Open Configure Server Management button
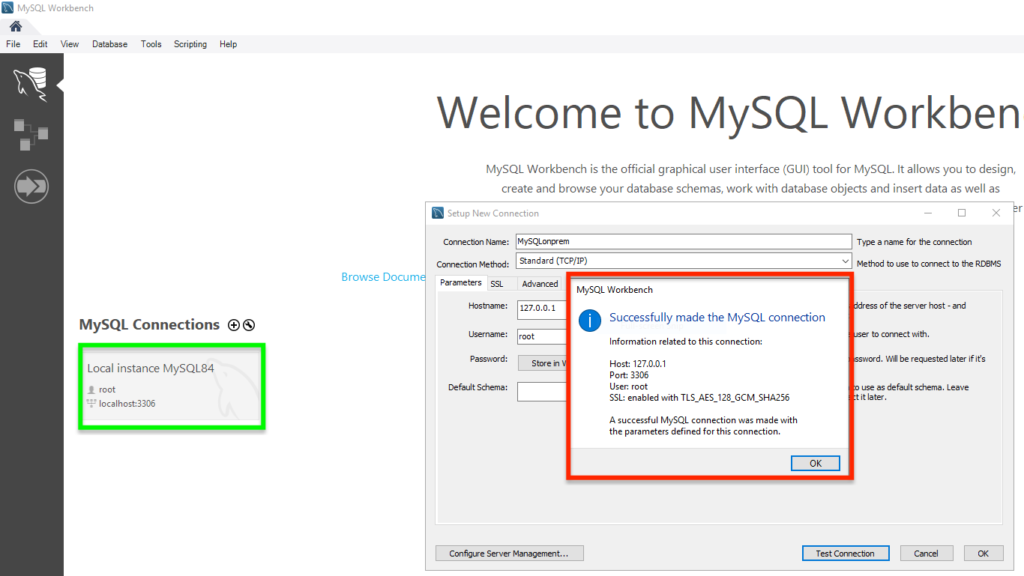Image resolution: width=1024 pixels, height=576 pixels. 509,553
